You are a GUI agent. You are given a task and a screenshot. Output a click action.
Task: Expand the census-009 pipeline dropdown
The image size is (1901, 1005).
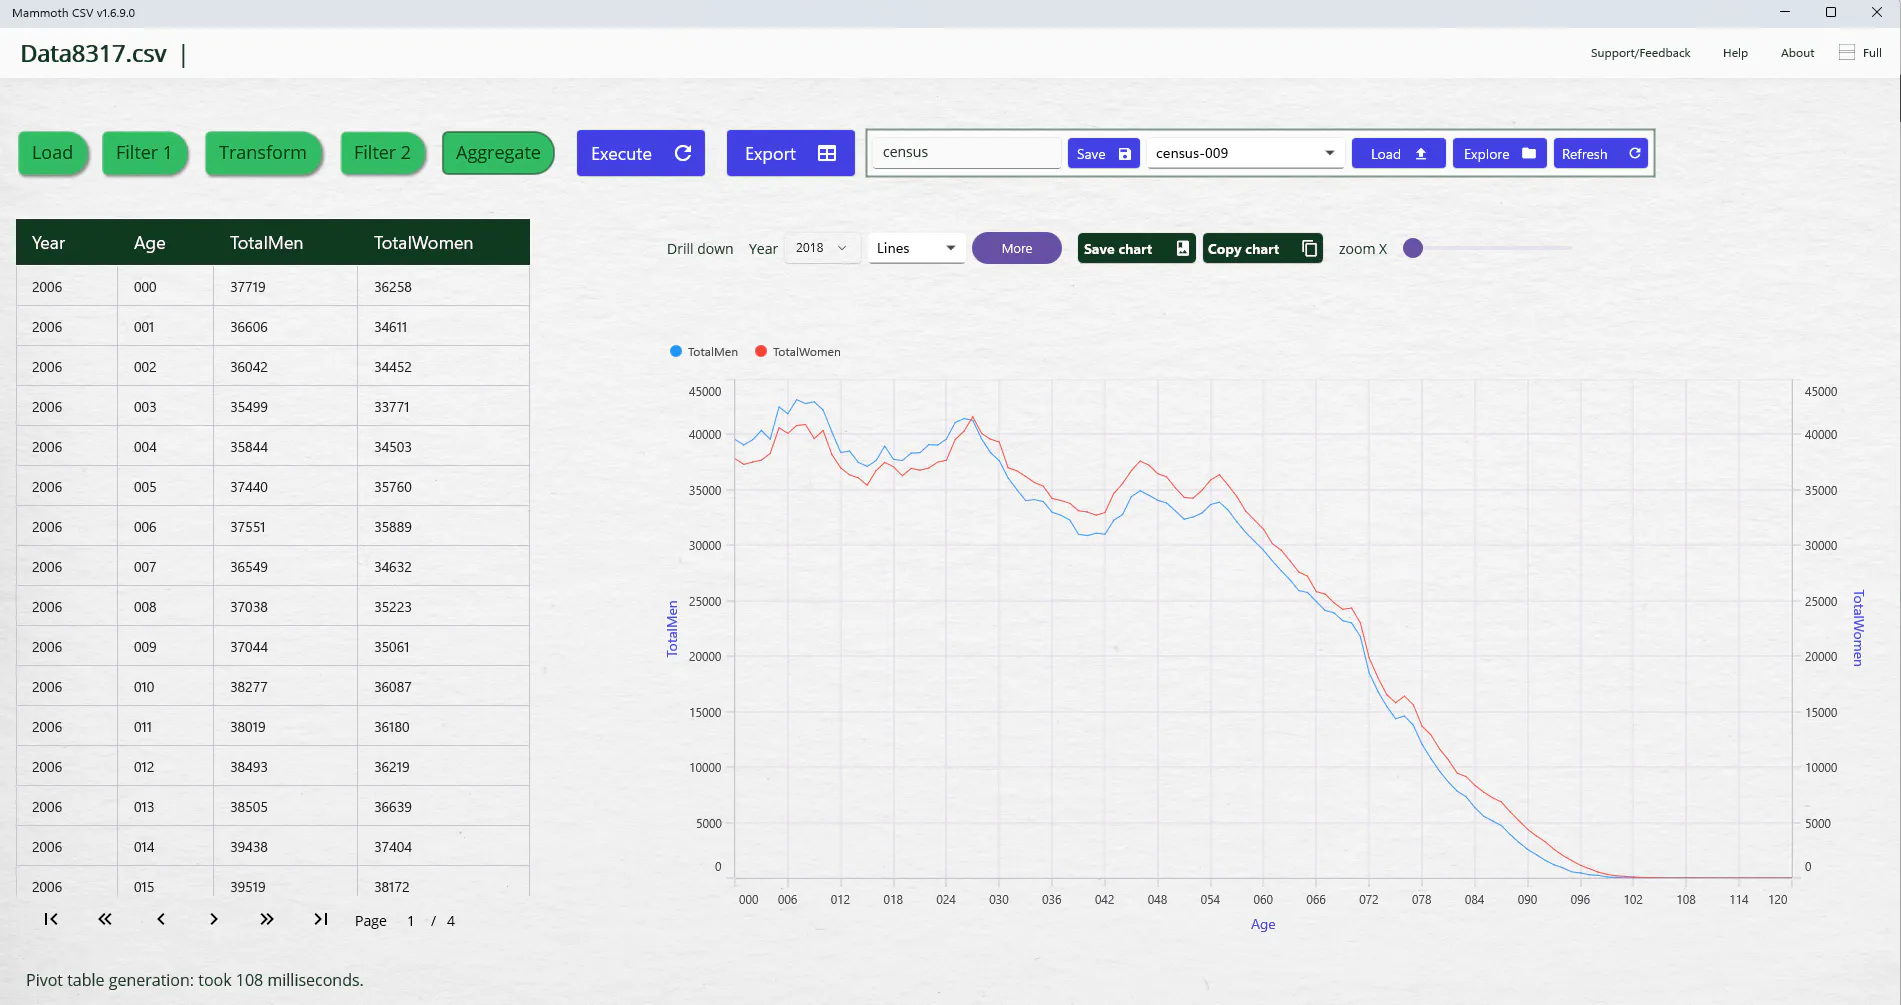coord(1245,153)
